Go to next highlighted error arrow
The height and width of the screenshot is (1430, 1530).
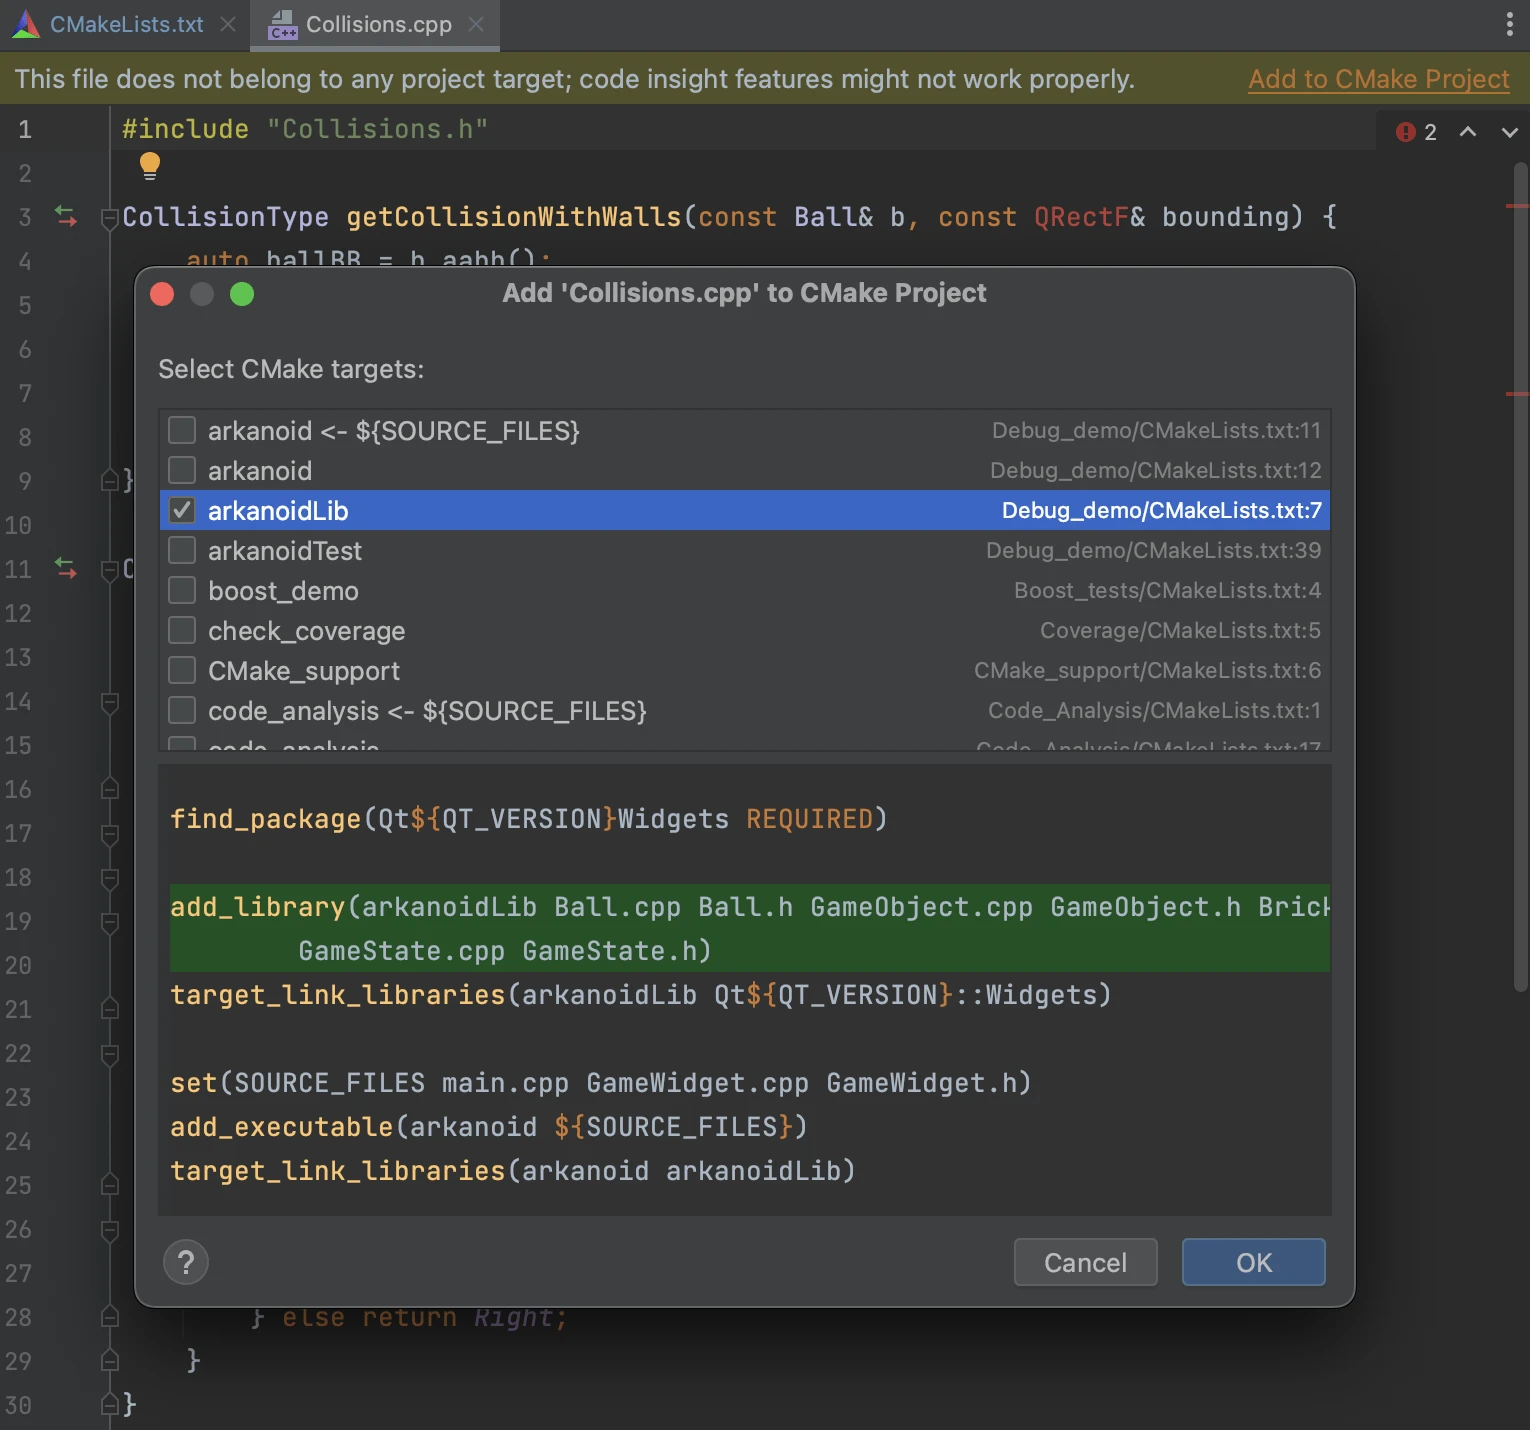click(x=1509, y=132)
